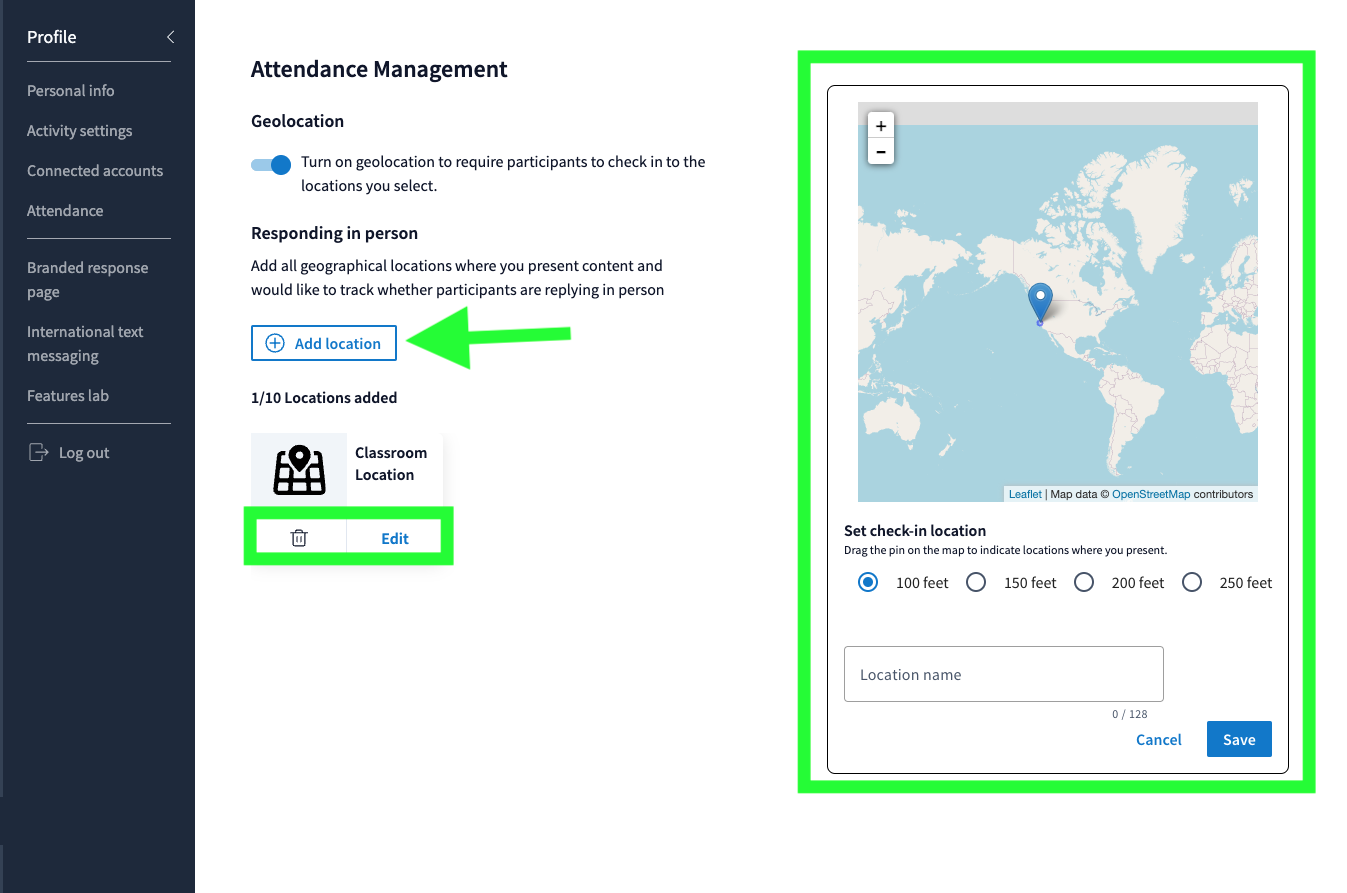This screenshot has height=893, width=1347.
Task: Enable geolocation check-in toggle
Action: tap(270, 165)
